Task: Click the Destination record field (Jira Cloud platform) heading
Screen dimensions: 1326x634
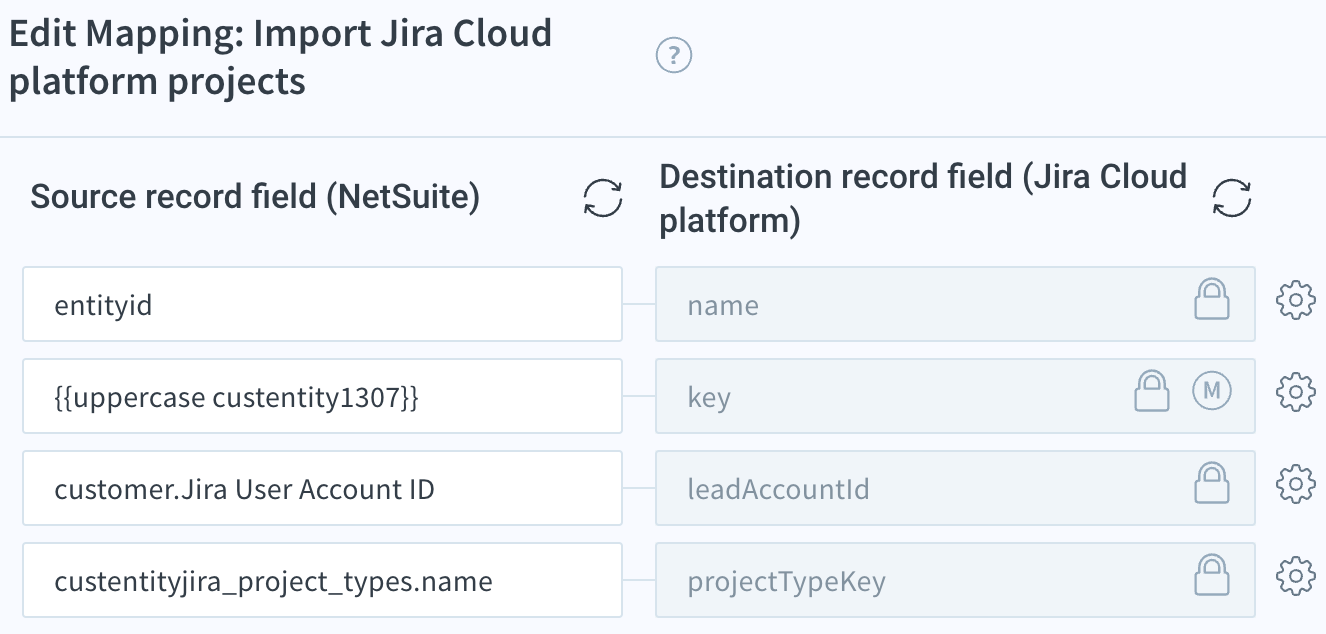Action: click(x=923, y=198)
